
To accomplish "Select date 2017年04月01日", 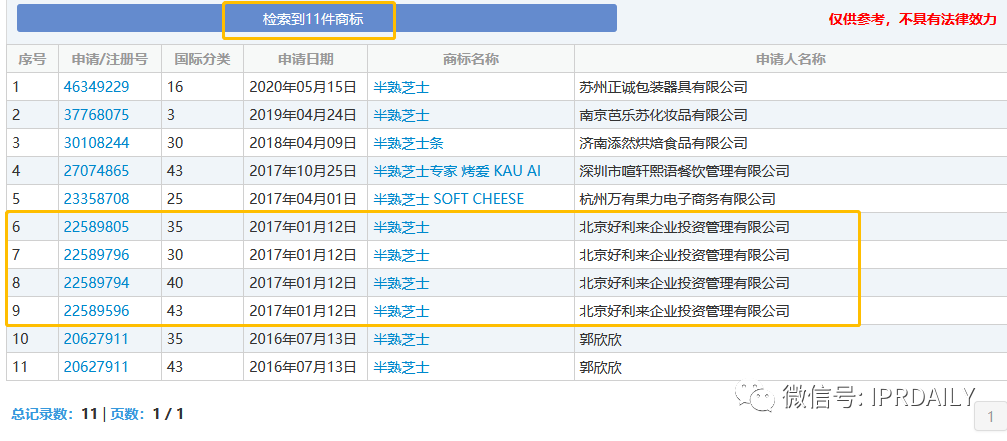I will 302,199.
